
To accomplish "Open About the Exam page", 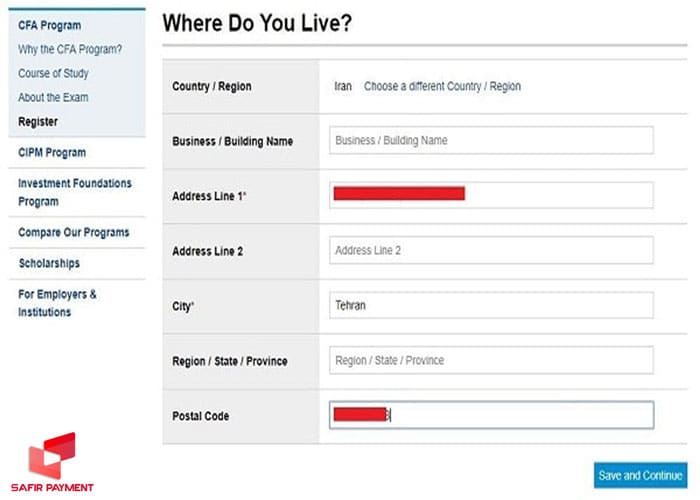I will pyautogui.click(x=53, y=97).
